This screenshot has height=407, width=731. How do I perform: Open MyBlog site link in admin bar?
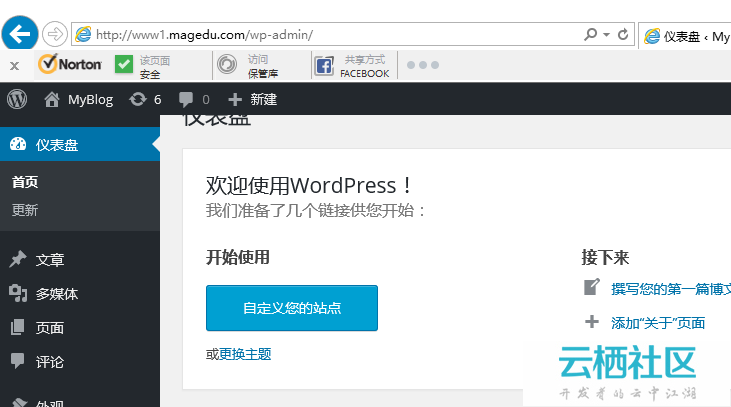pos(78,99)
